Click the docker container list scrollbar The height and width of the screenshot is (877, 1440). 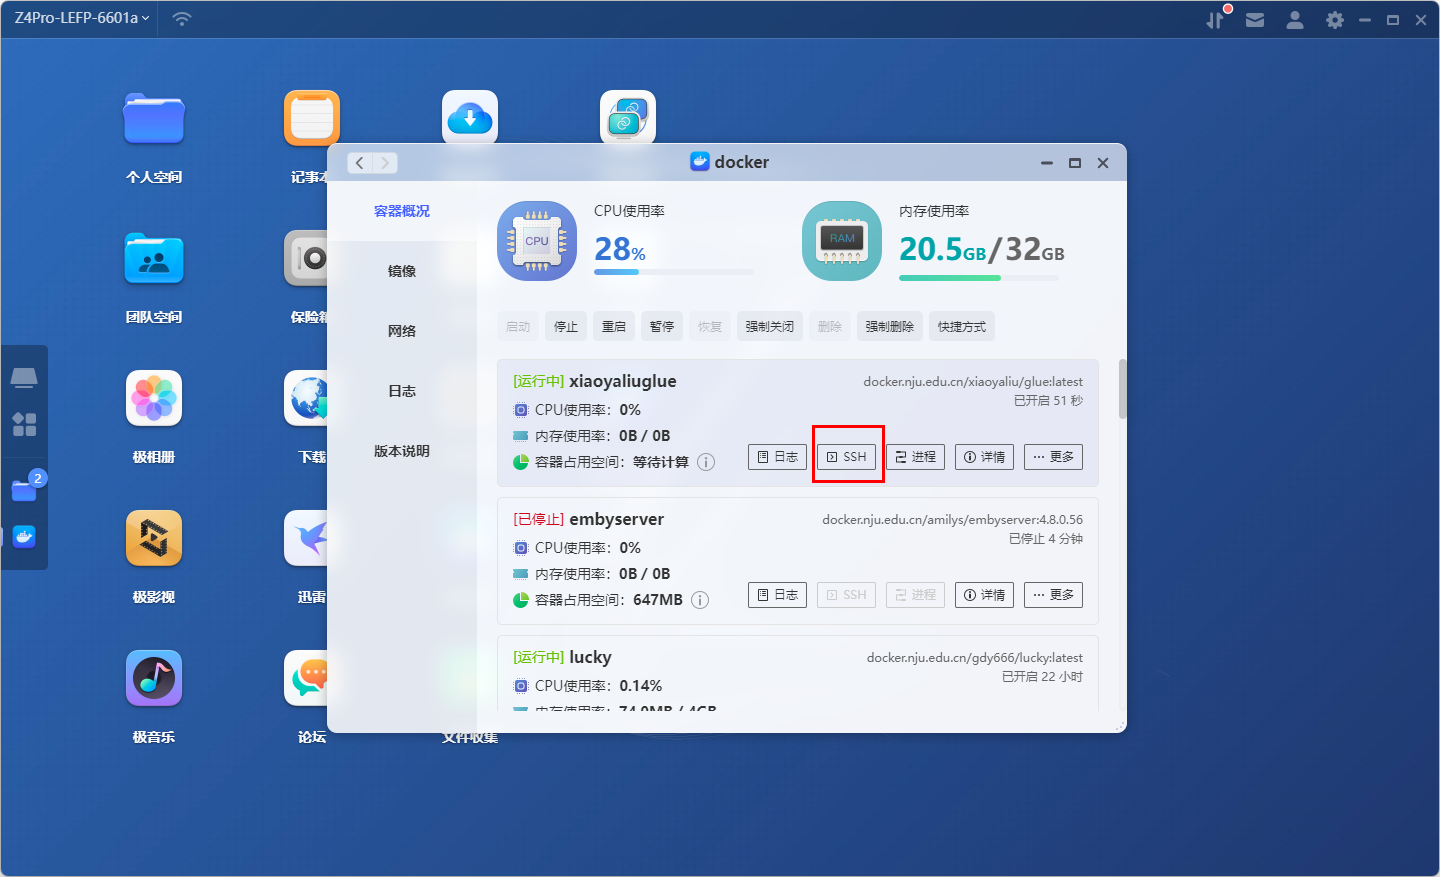coord(1122,389)
